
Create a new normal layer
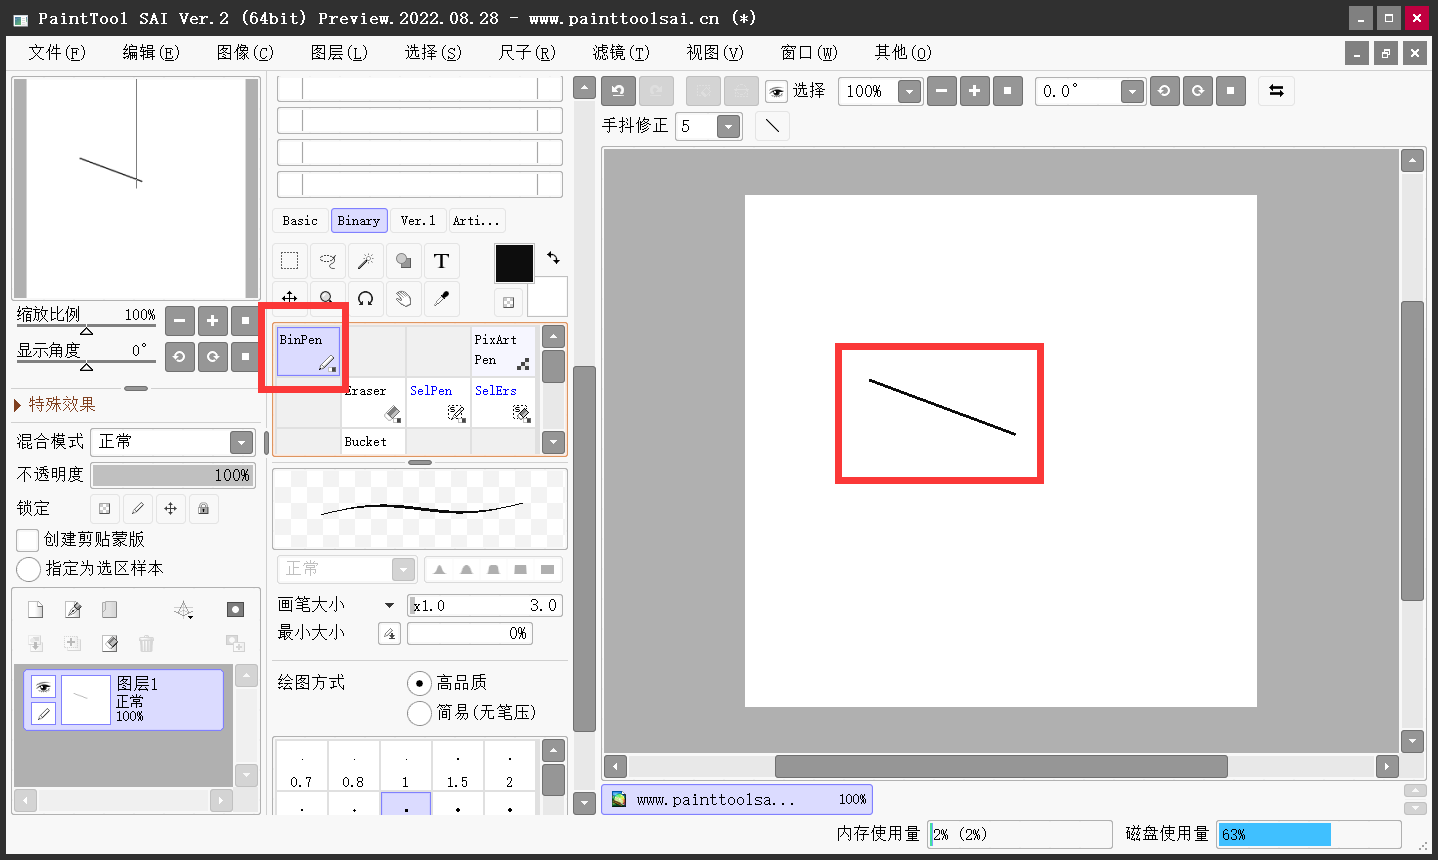pos(35,610)
